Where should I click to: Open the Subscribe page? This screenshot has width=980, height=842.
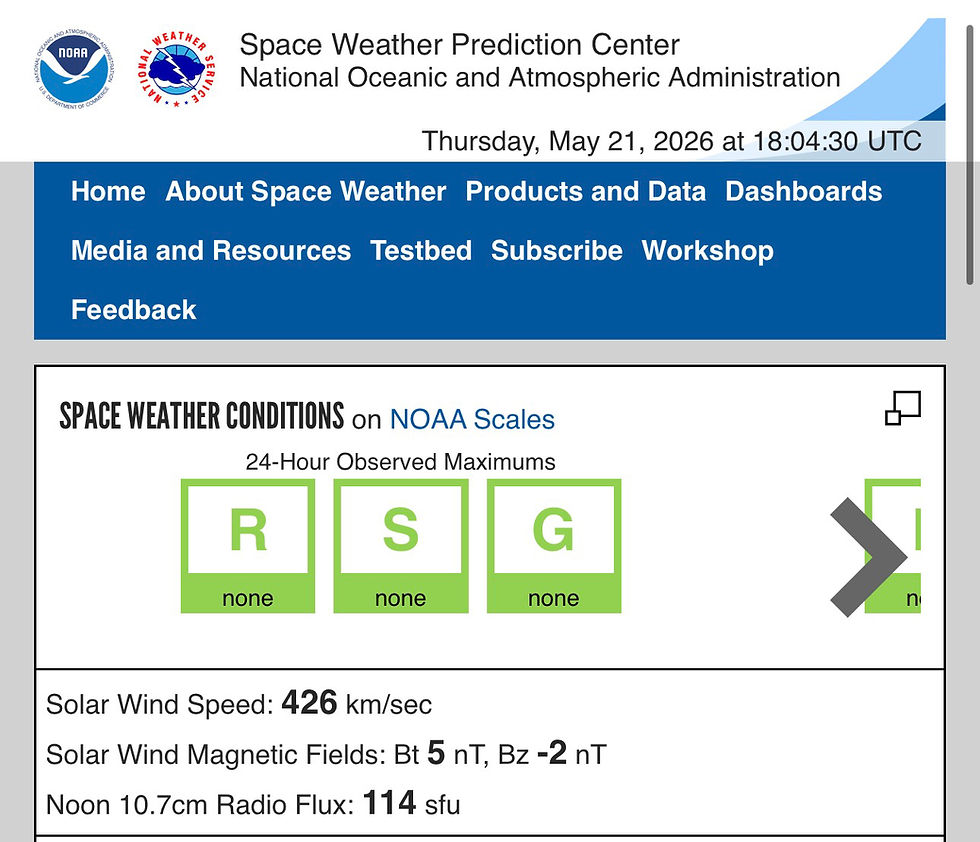click(557, 251)
